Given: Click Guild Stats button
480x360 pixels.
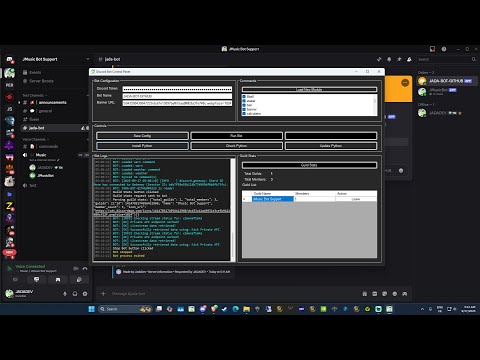Looking at the screenshot, I should click(309, 165).
